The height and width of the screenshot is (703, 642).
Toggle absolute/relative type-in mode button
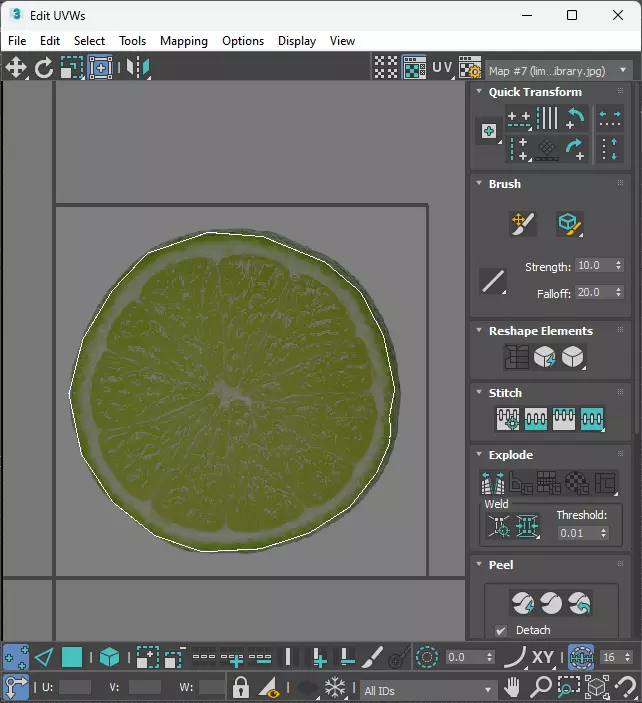point(16,687)
